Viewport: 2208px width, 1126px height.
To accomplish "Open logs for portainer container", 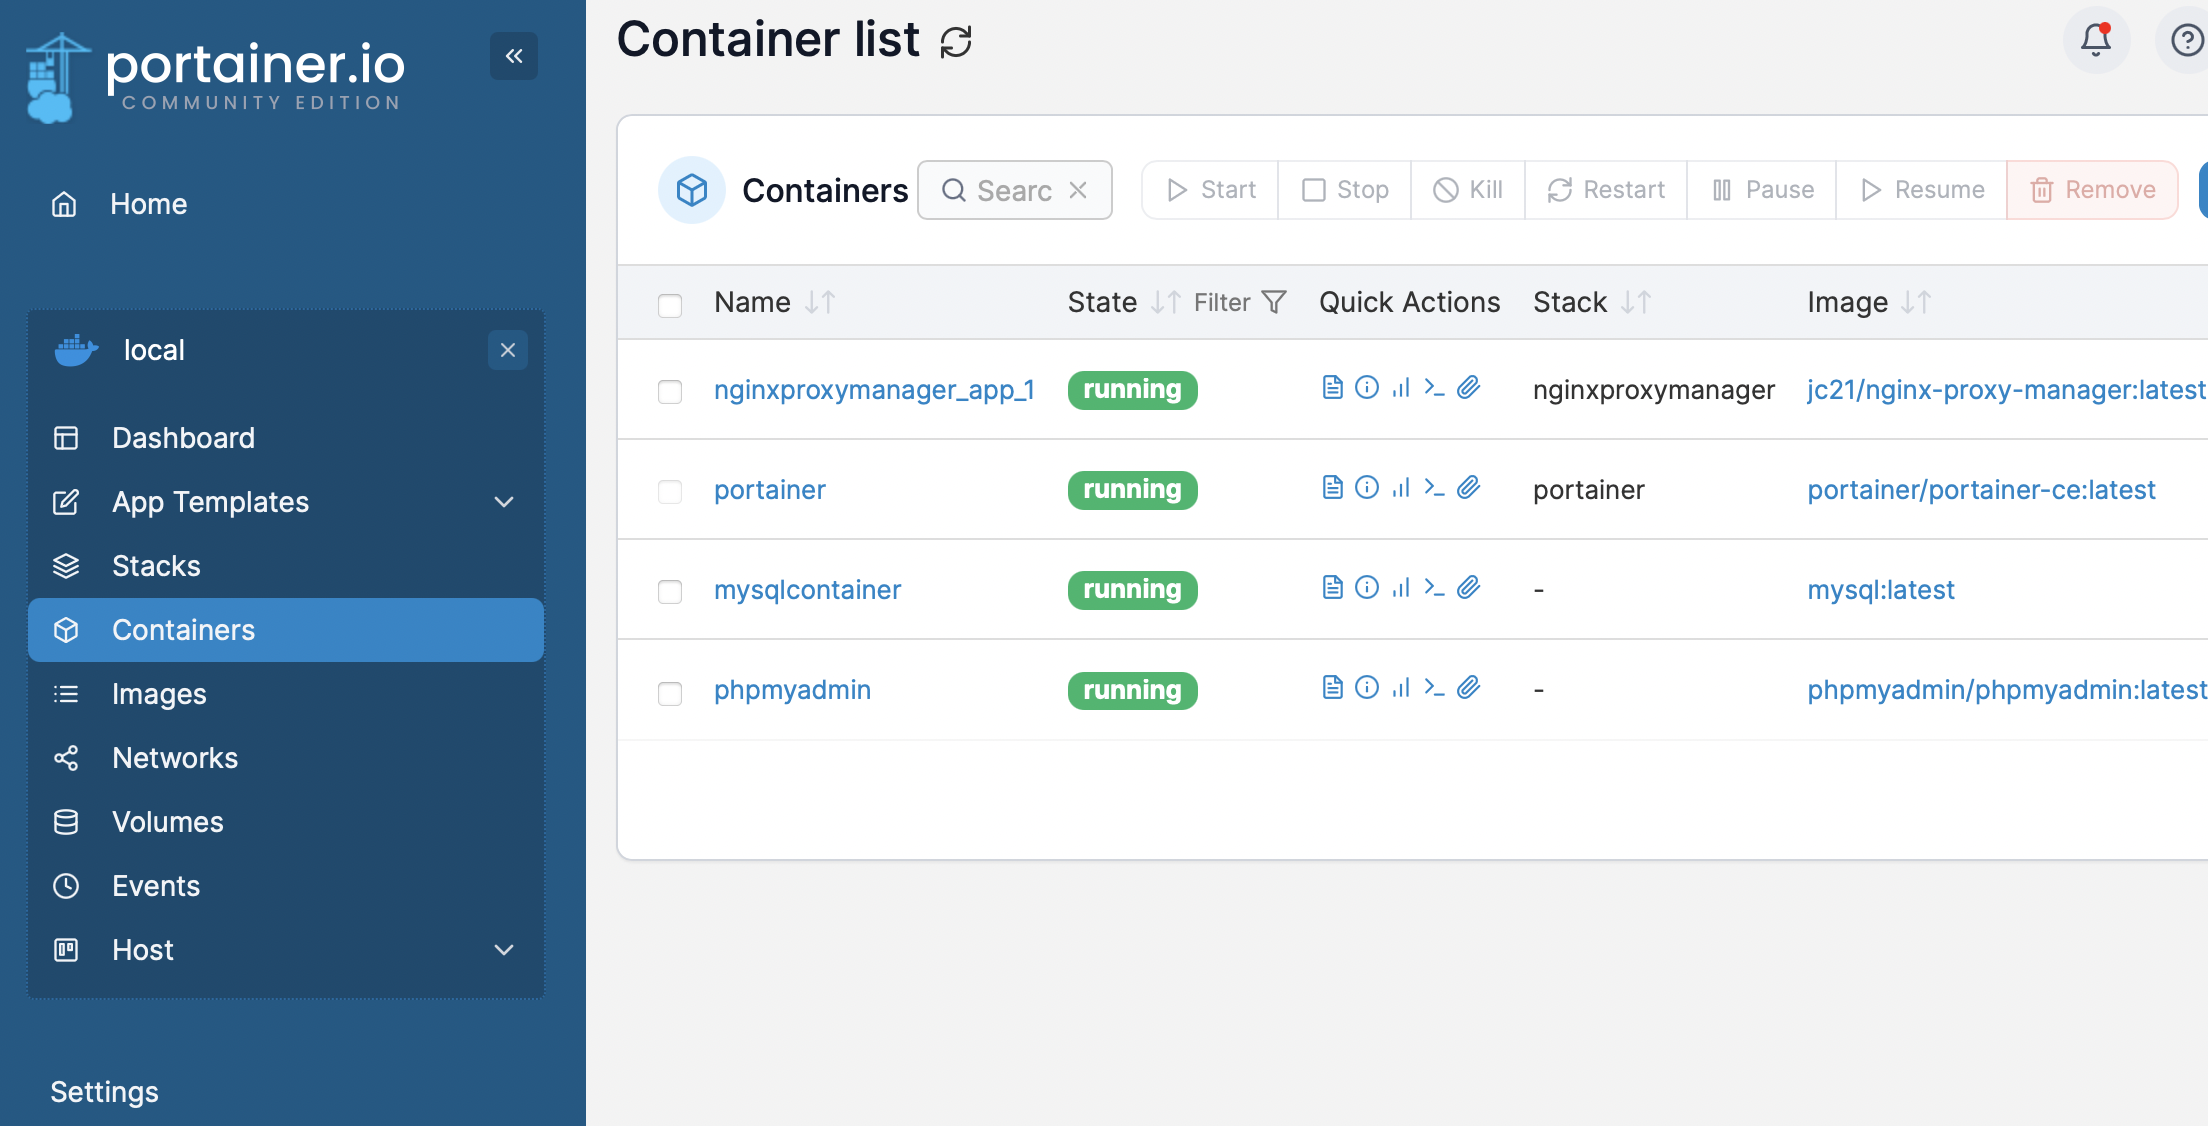I will (1332, 487).
